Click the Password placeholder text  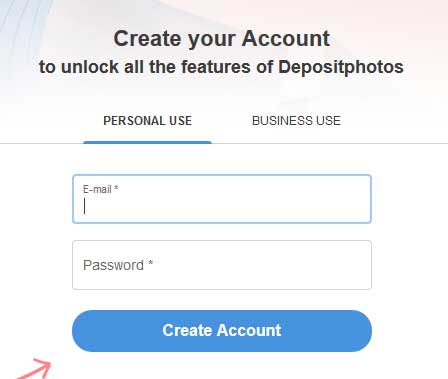coord(113,265)
